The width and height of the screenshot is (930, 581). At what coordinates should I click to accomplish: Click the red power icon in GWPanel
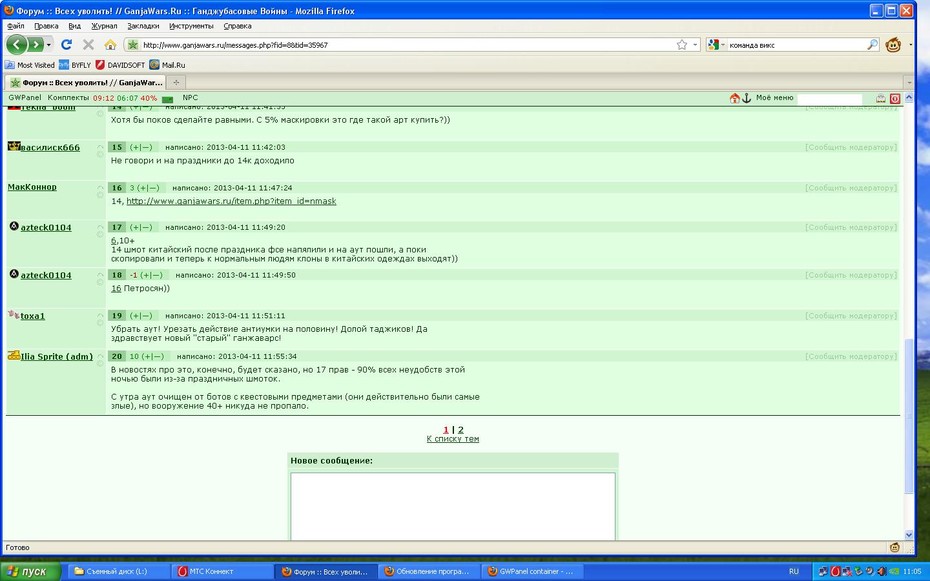(x=895, y=99)
